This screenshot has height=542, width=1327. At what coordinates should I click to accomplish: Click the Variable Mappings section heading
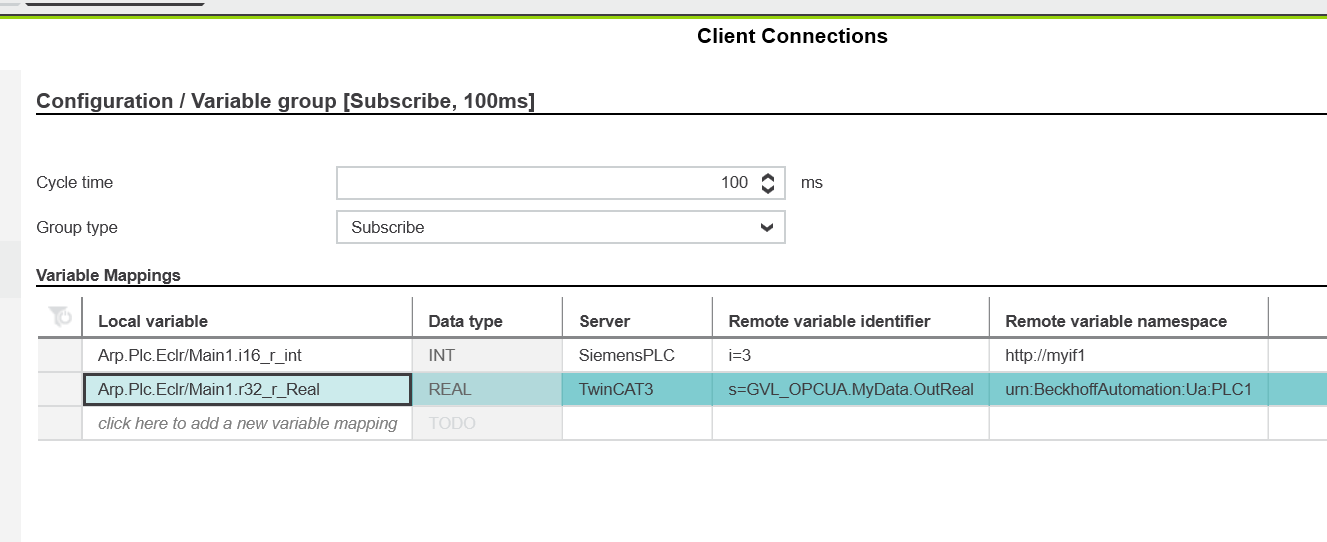pos(108,274)
